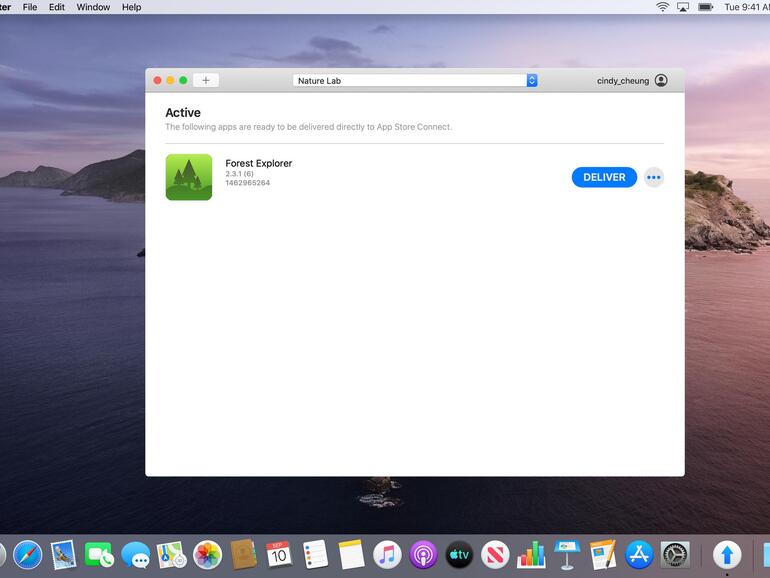Click the Active section heading

[x=183, y=112]
